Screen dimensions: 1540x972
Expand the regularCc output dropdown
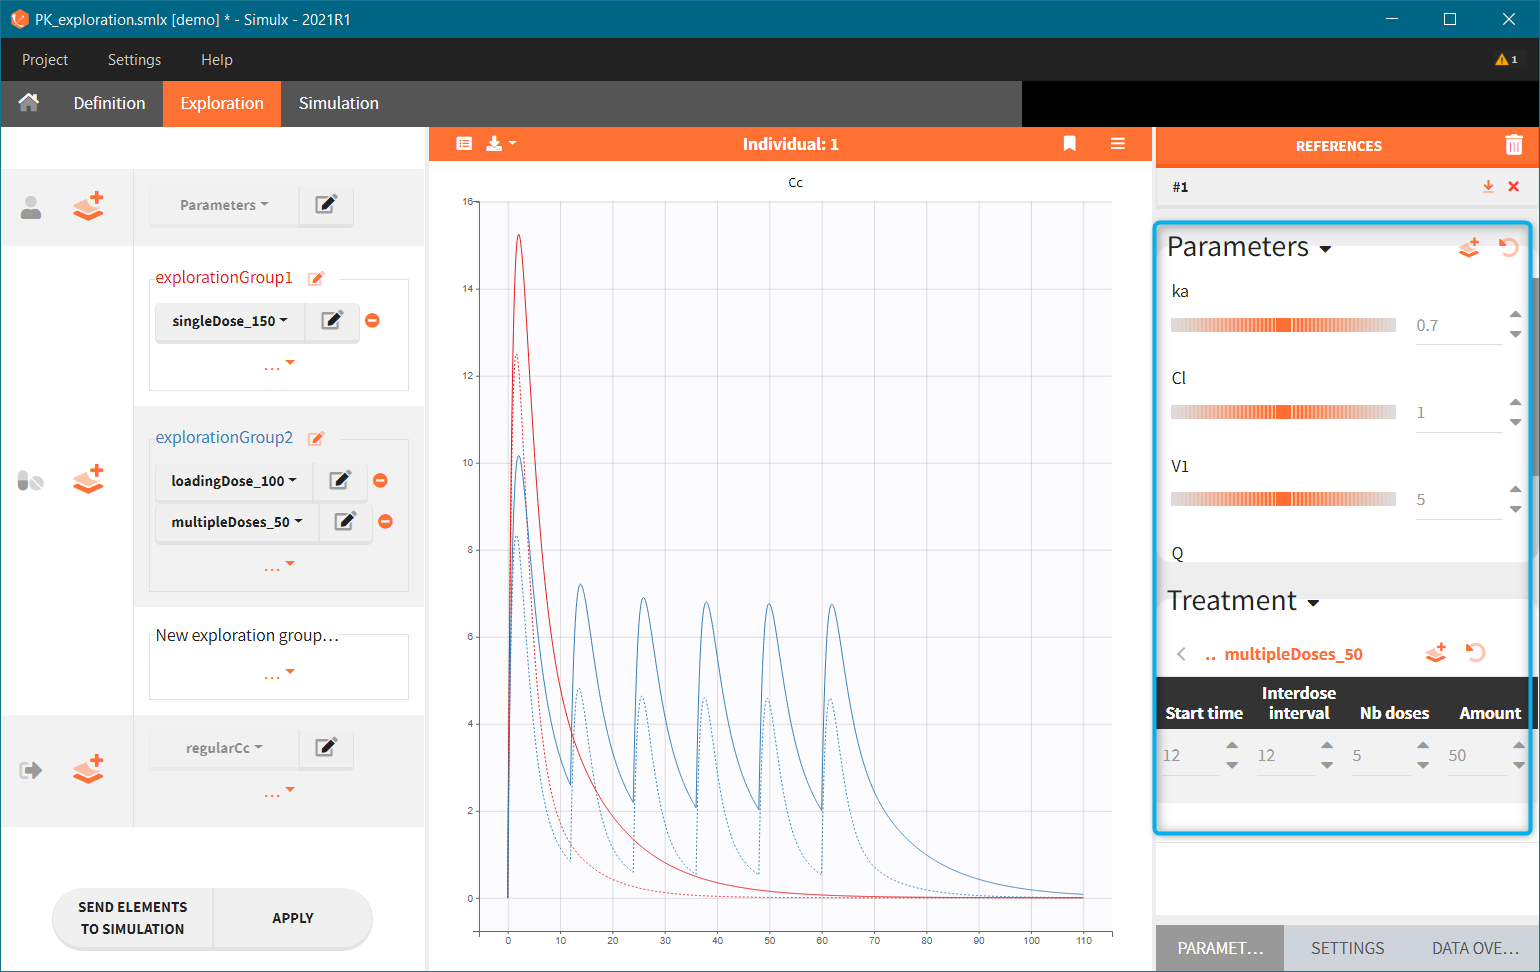(x=224, y=748)
